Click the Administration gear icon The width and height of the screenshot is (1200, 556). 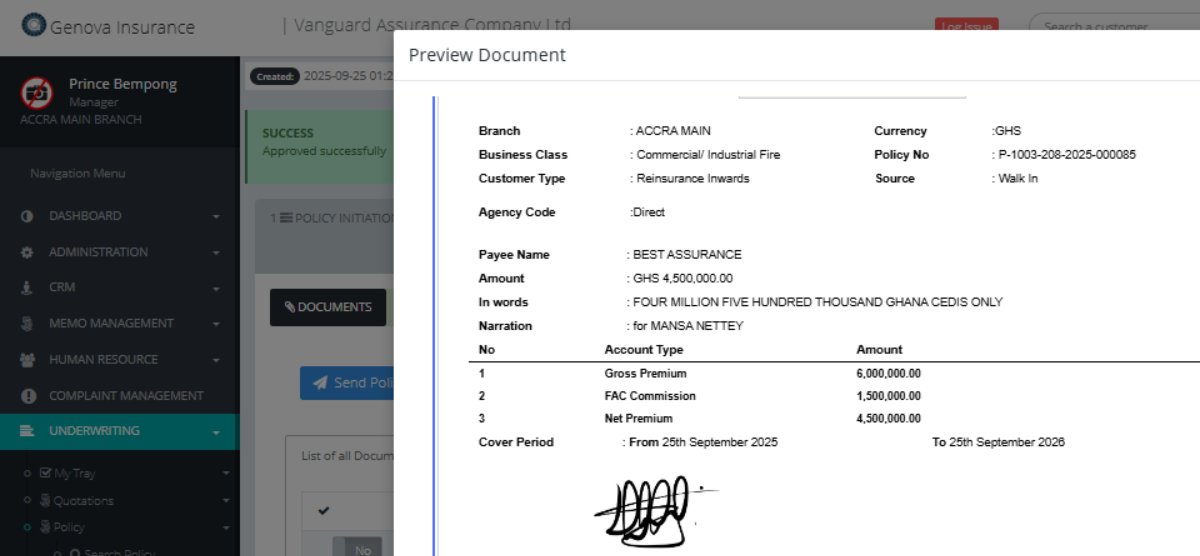click(x=28, y=252)
